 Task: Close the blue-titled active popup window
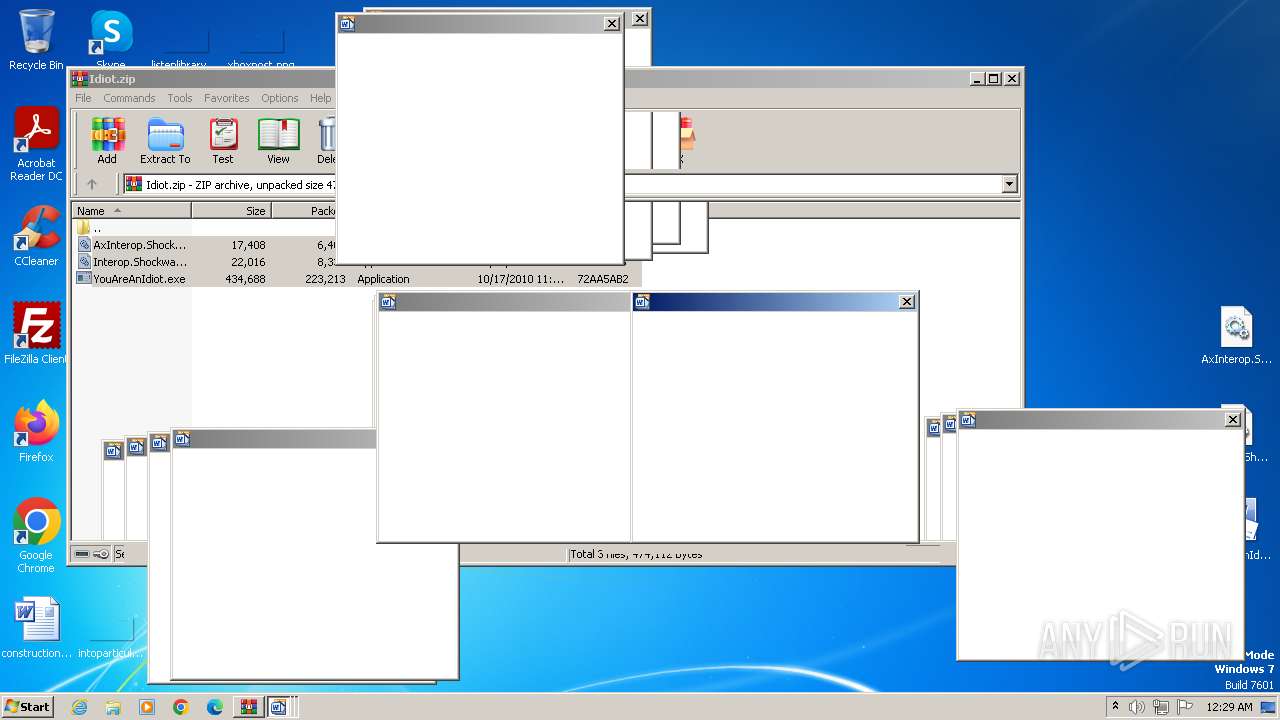907,302
